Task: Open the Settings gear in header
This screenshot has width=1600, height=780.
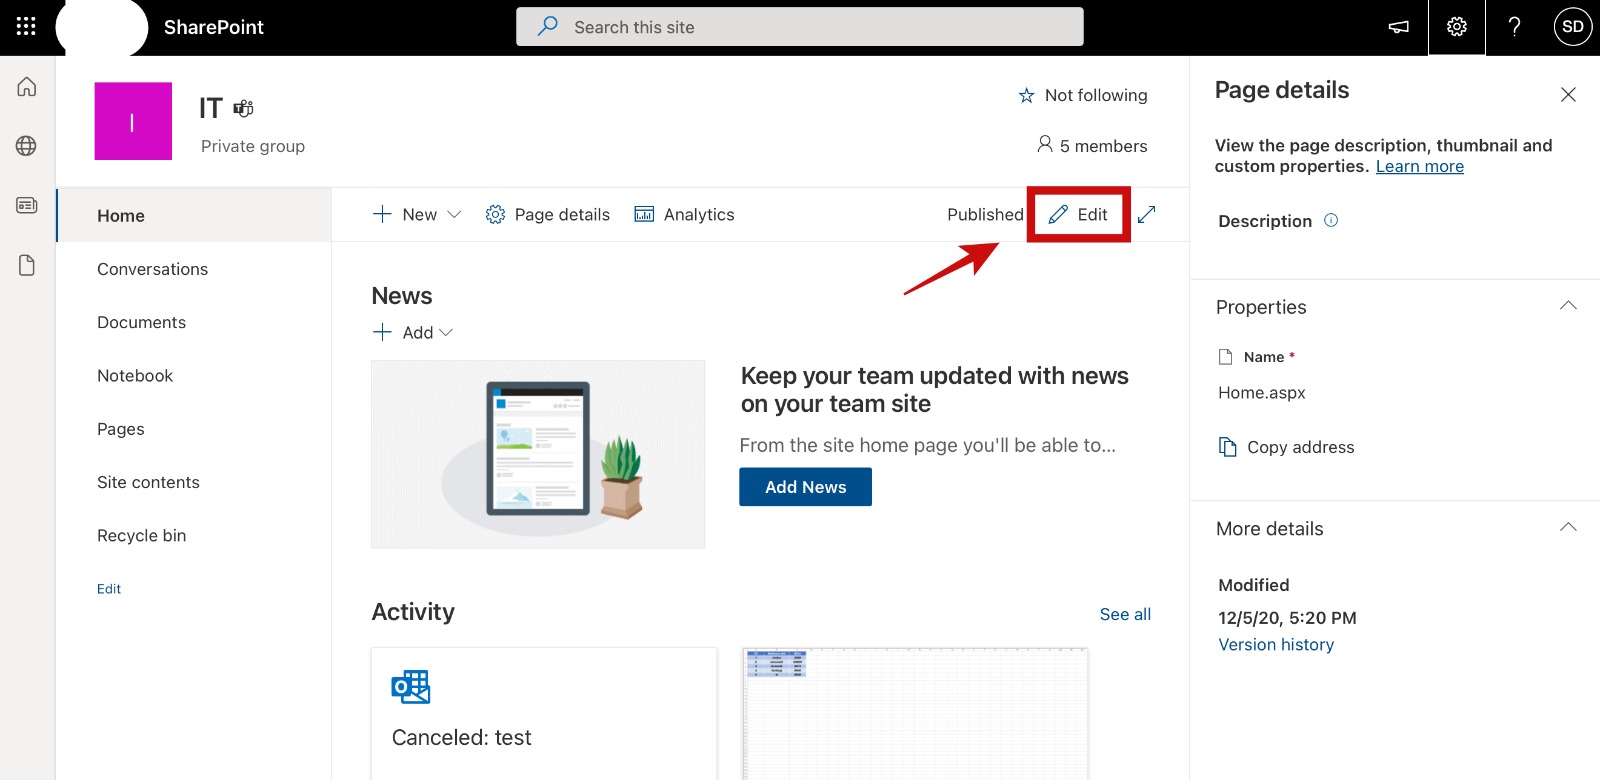Action: pyautogui.click(x=1457, y=27)
